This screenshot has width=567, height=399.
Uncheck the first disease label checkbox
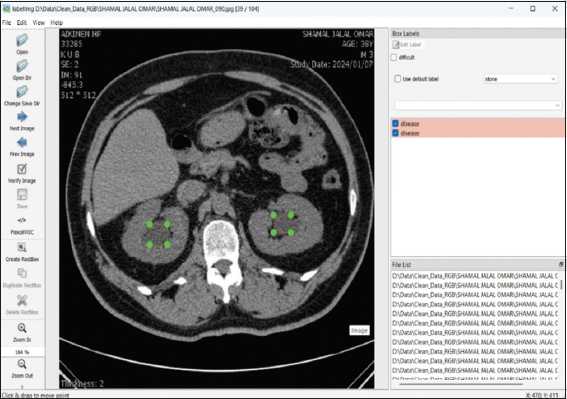(x=396, y=124)
